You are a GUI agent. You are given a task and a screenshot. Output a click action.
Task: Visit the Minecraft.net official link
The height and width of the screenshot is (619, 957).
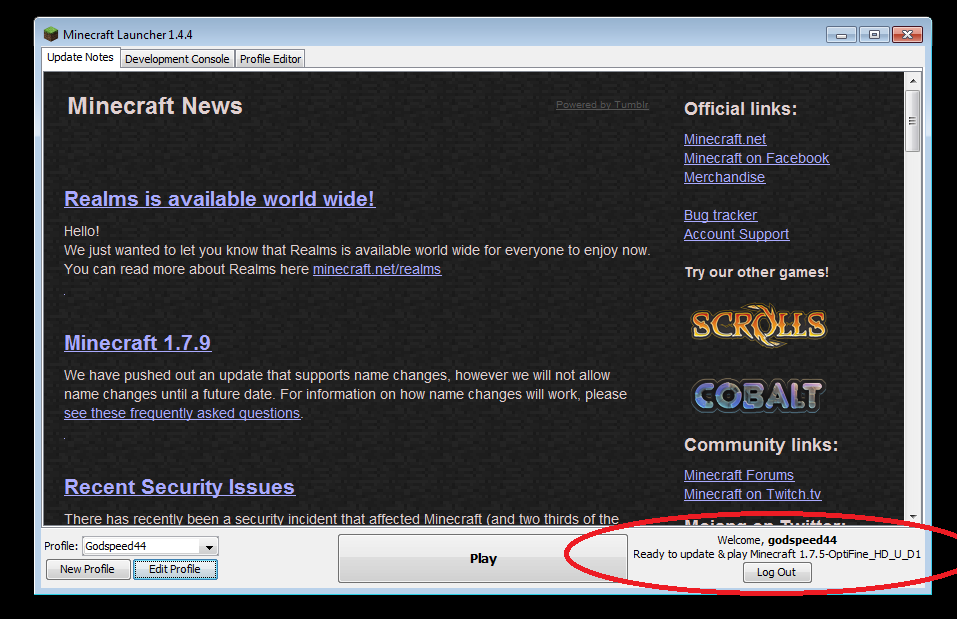pyautogui.click(x=724, y=139)
